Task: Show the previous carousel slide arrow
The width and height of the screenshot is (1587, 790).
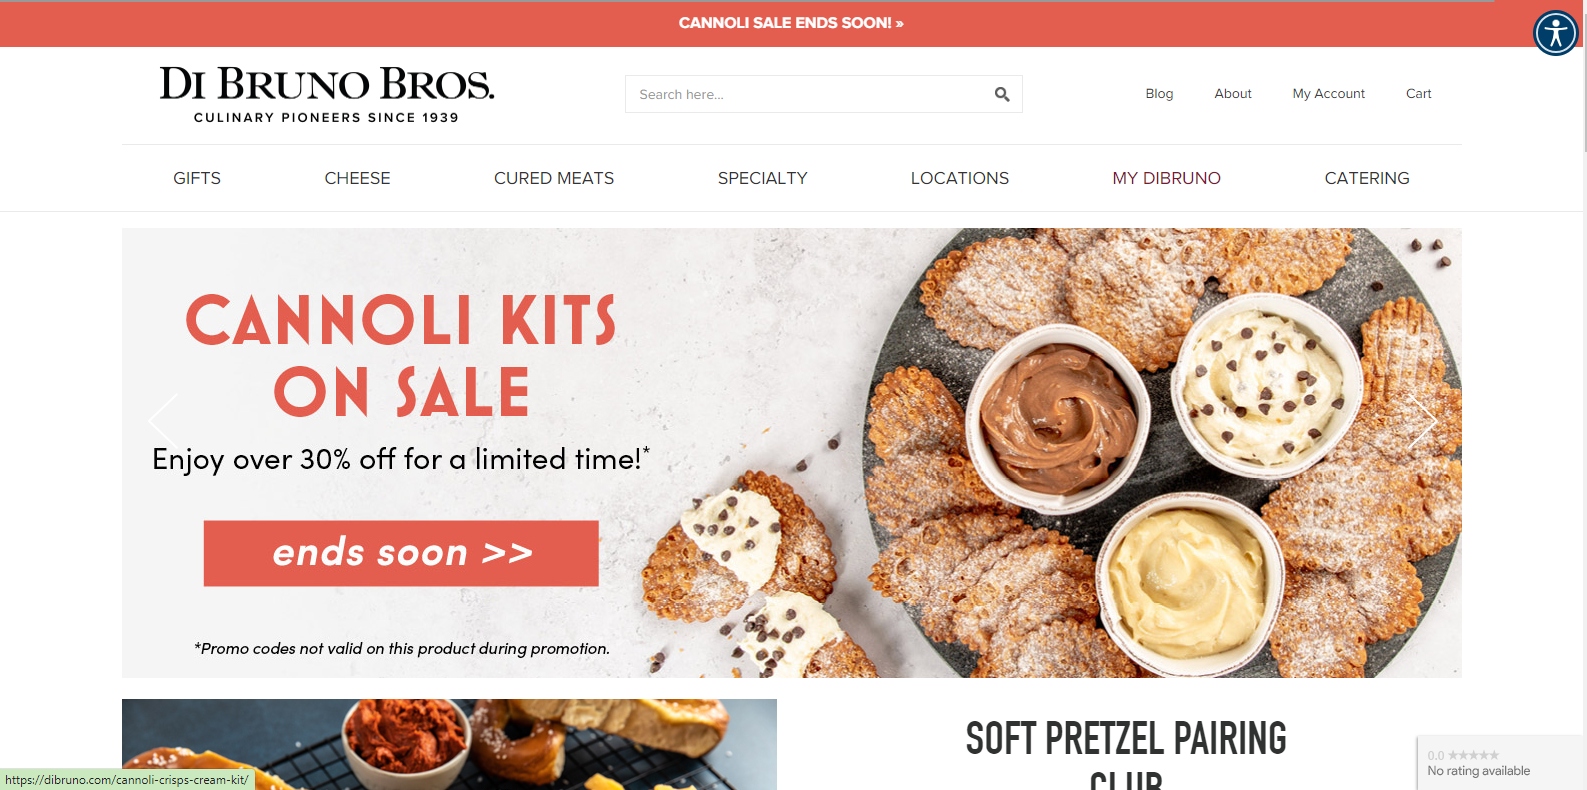Action: 164,421
